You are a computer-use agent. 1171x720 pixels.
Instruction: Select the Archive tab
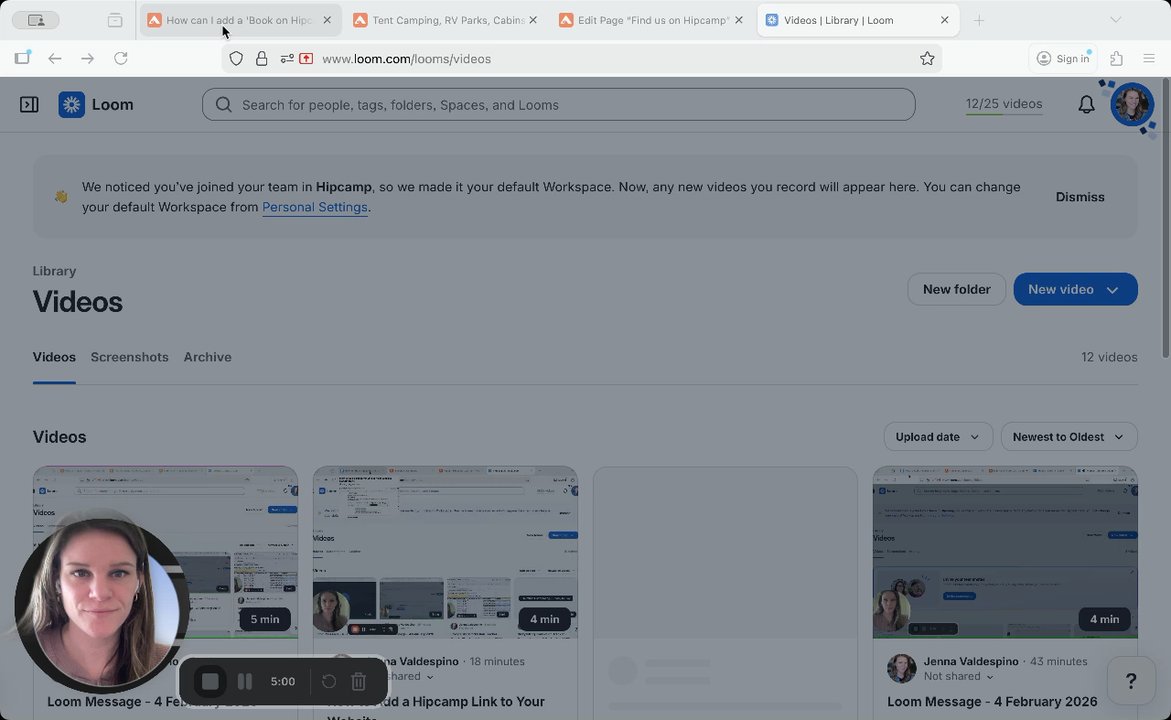point(208,357)
